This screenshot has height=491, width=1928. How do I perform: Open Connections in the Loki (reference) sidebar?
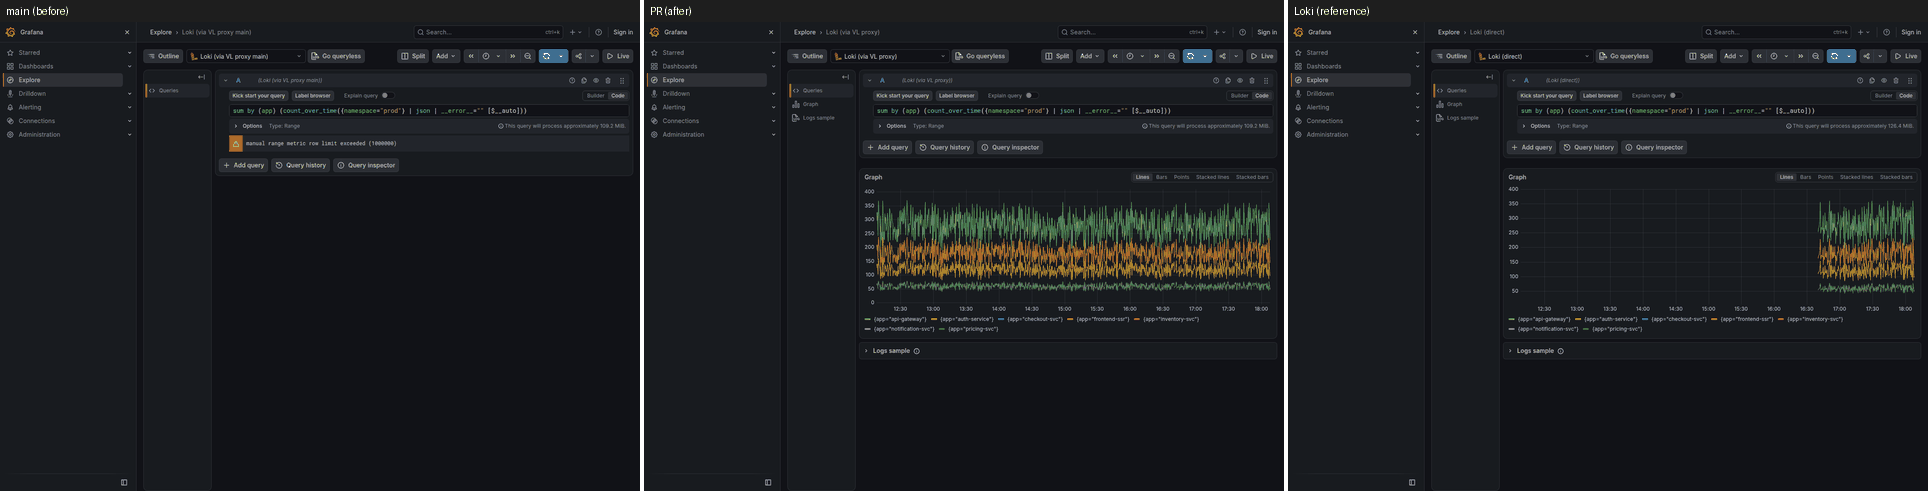coord(1324,121)
